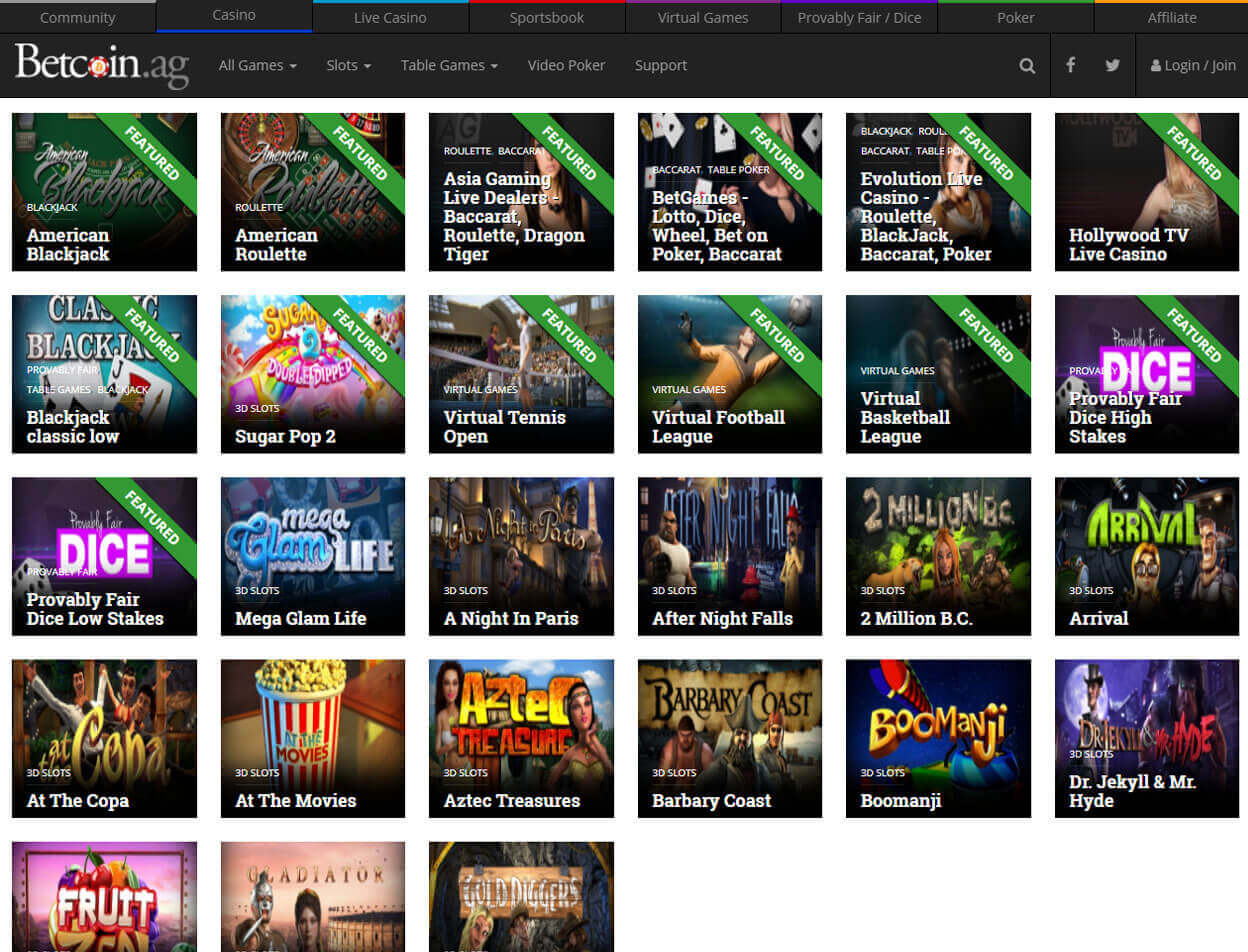Viewport: 1248px width, 952px height.
Task: Click the search magnifier icon
Action: (x=1027, y=66)
